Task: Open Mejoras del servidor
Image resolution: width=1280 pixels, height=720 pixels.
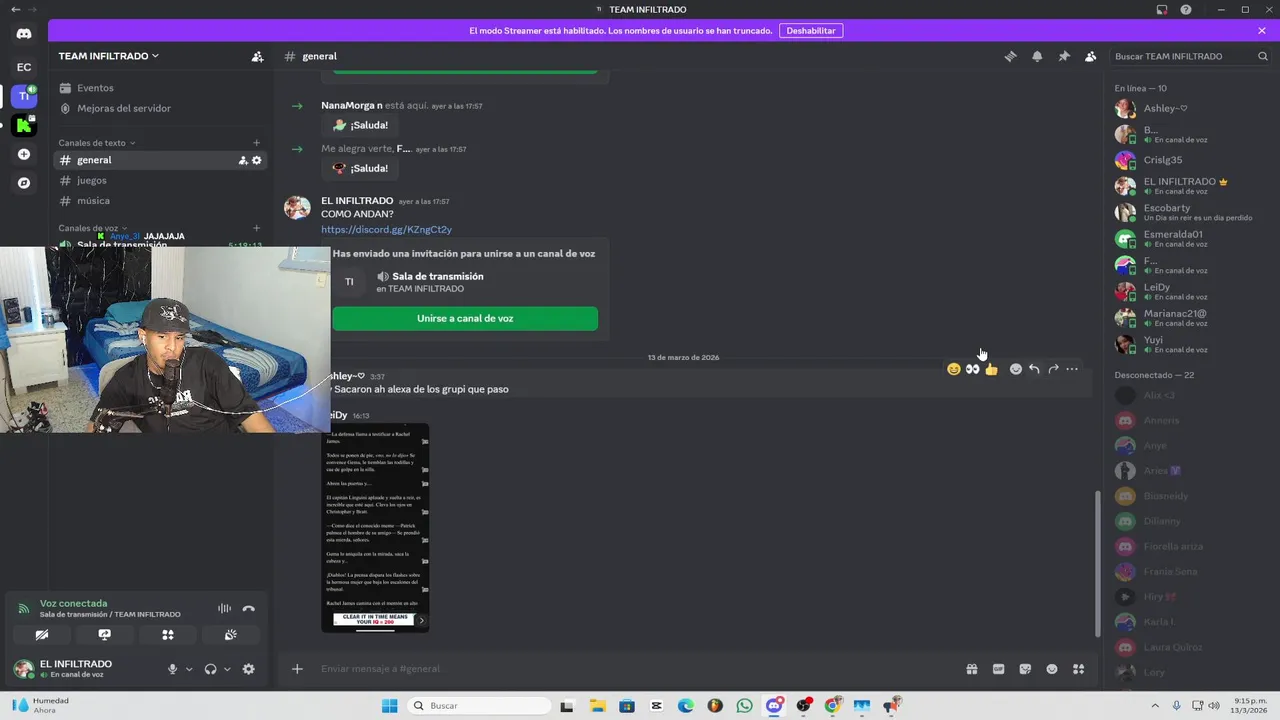Action: (160, 108)
